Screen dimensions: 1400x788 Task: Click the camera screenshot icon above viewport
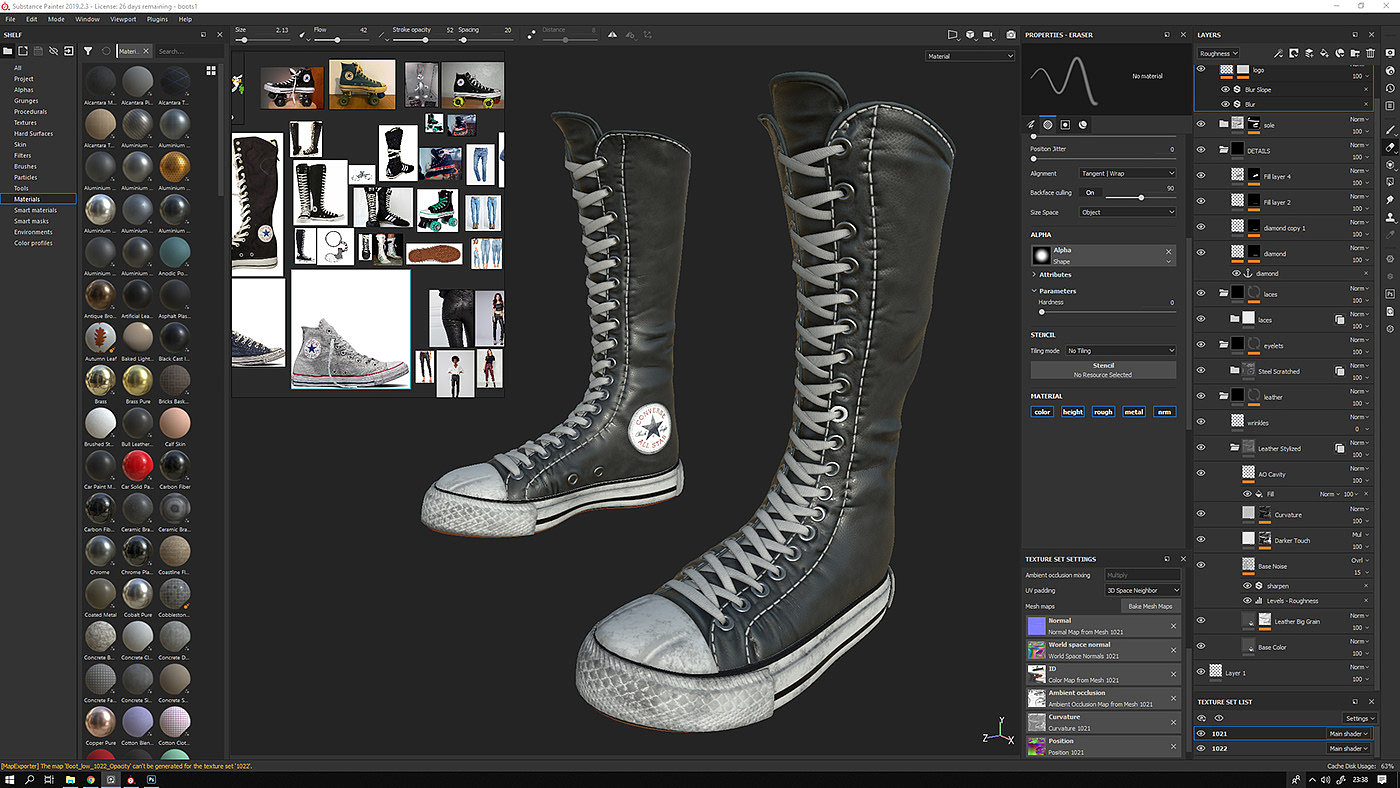pyautogui.click(x=1011, y=35)
